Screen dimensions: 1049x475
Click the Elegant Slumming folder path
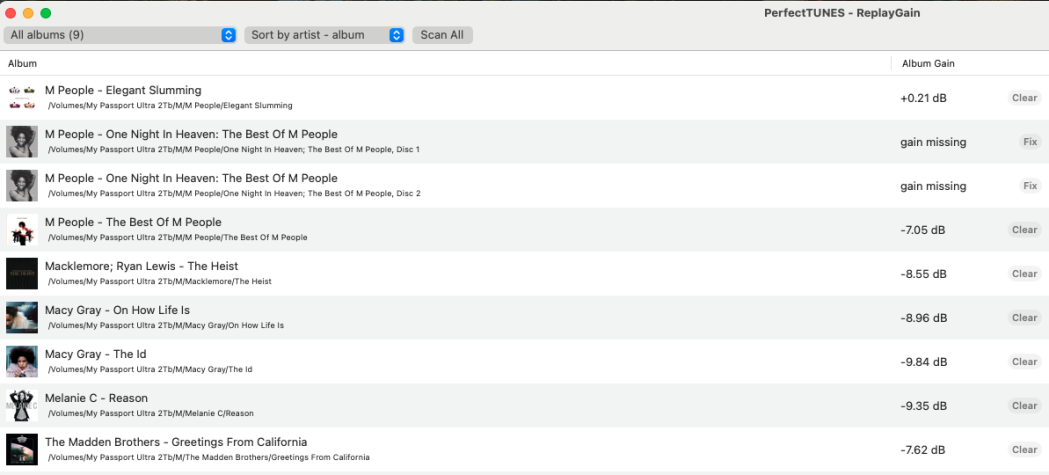point(170,106)
